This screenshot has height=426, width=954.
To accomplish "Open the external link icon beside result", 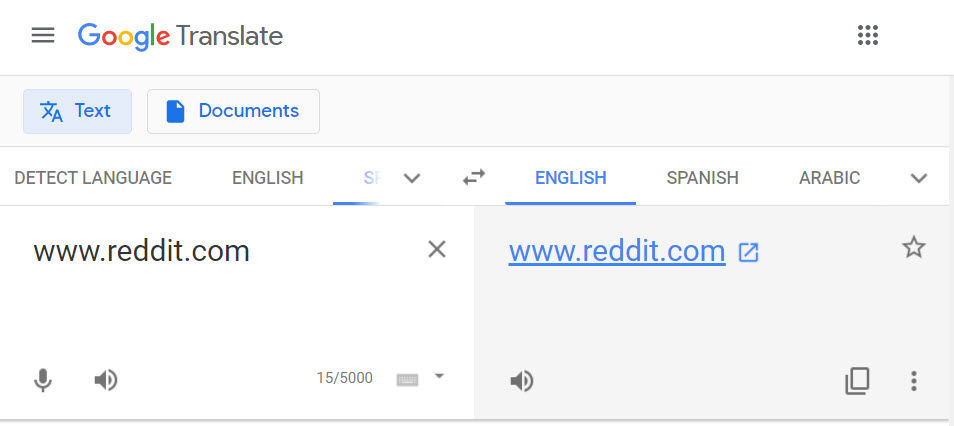I will coord(748,252).
